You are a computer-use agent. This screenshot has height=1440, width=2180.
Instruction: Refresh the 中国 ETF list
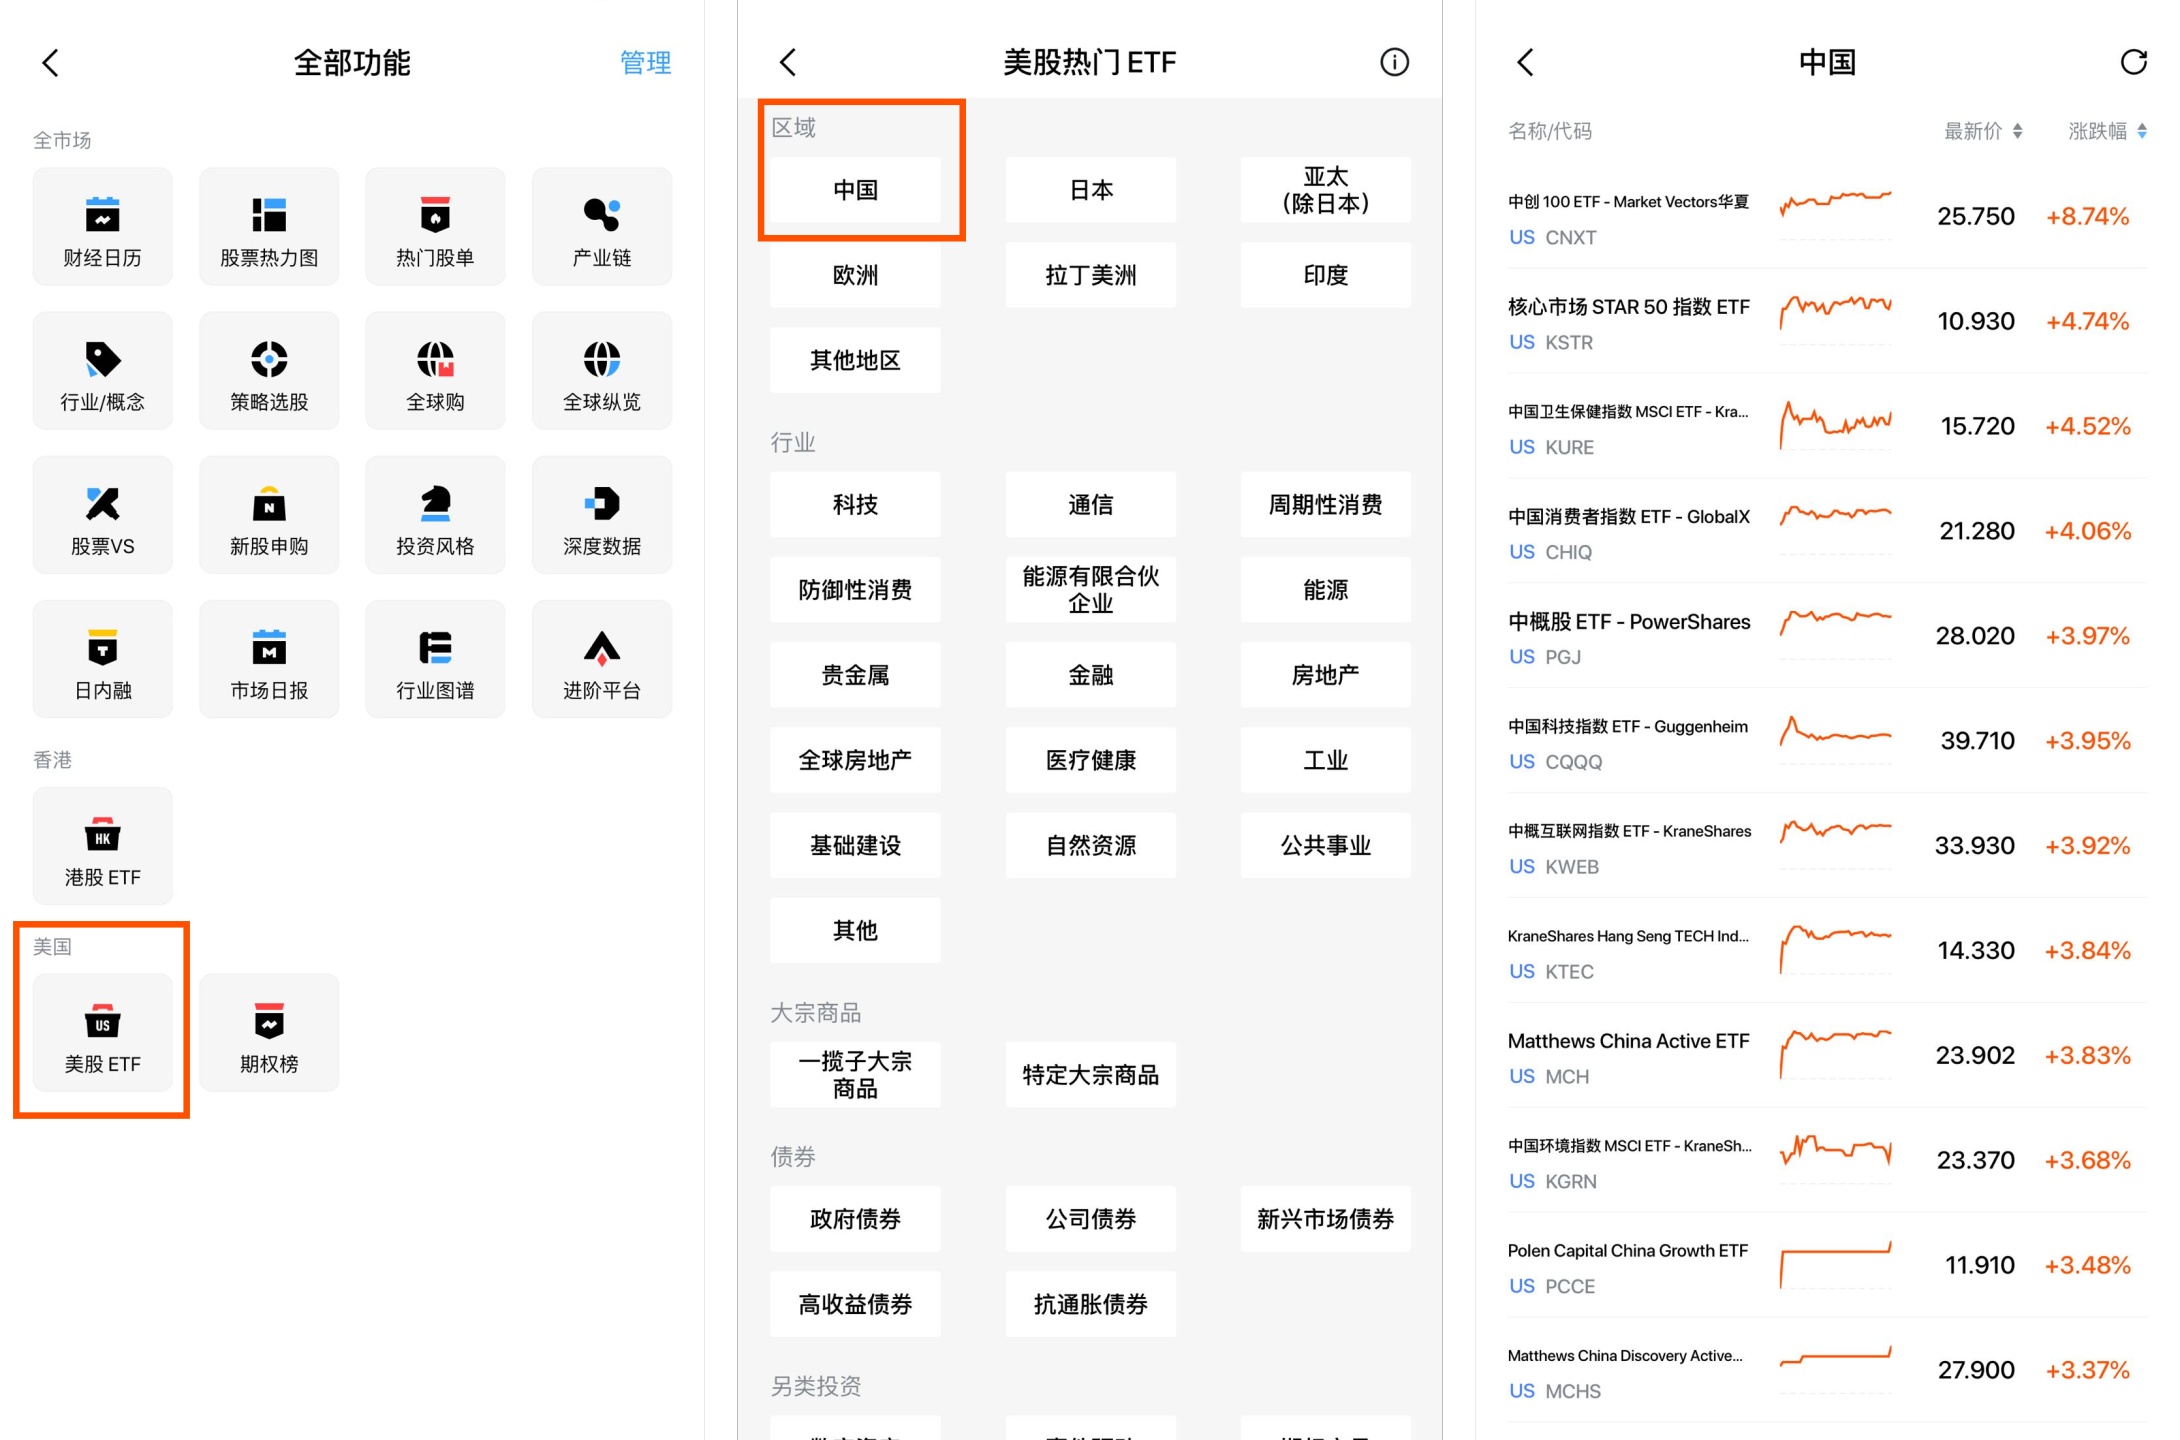coord(2133,63)
